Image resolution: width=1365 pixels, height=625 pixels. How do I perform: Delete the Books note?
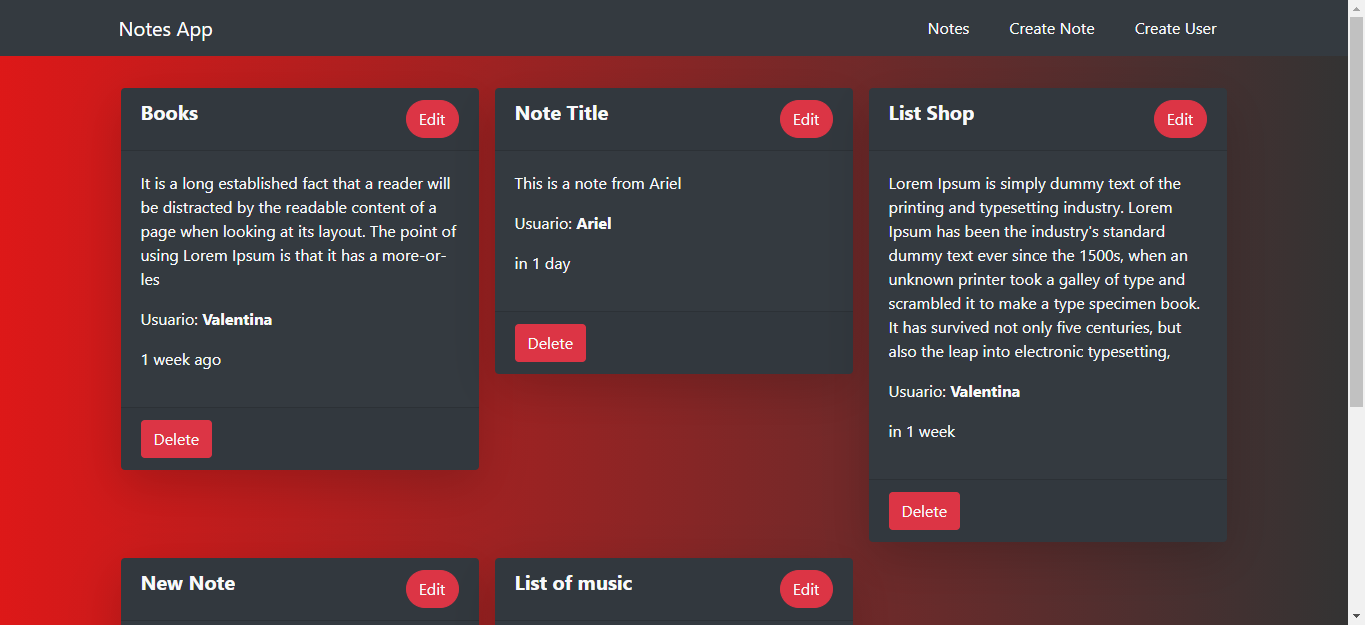click(x=176, y=439)
